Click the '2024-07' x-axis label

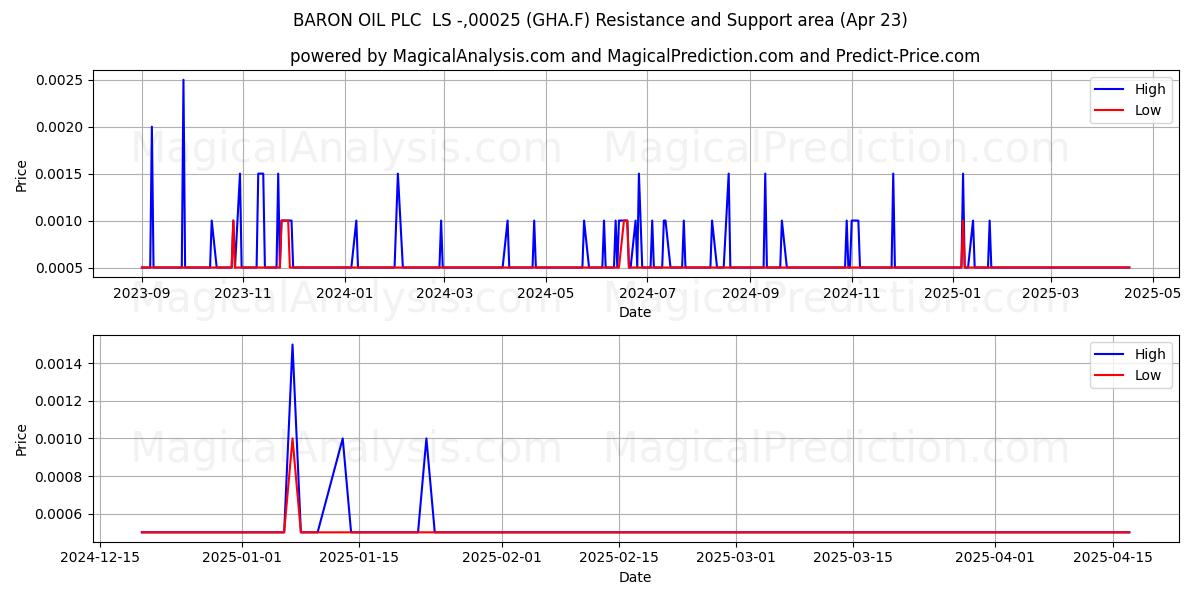(647, 293)
